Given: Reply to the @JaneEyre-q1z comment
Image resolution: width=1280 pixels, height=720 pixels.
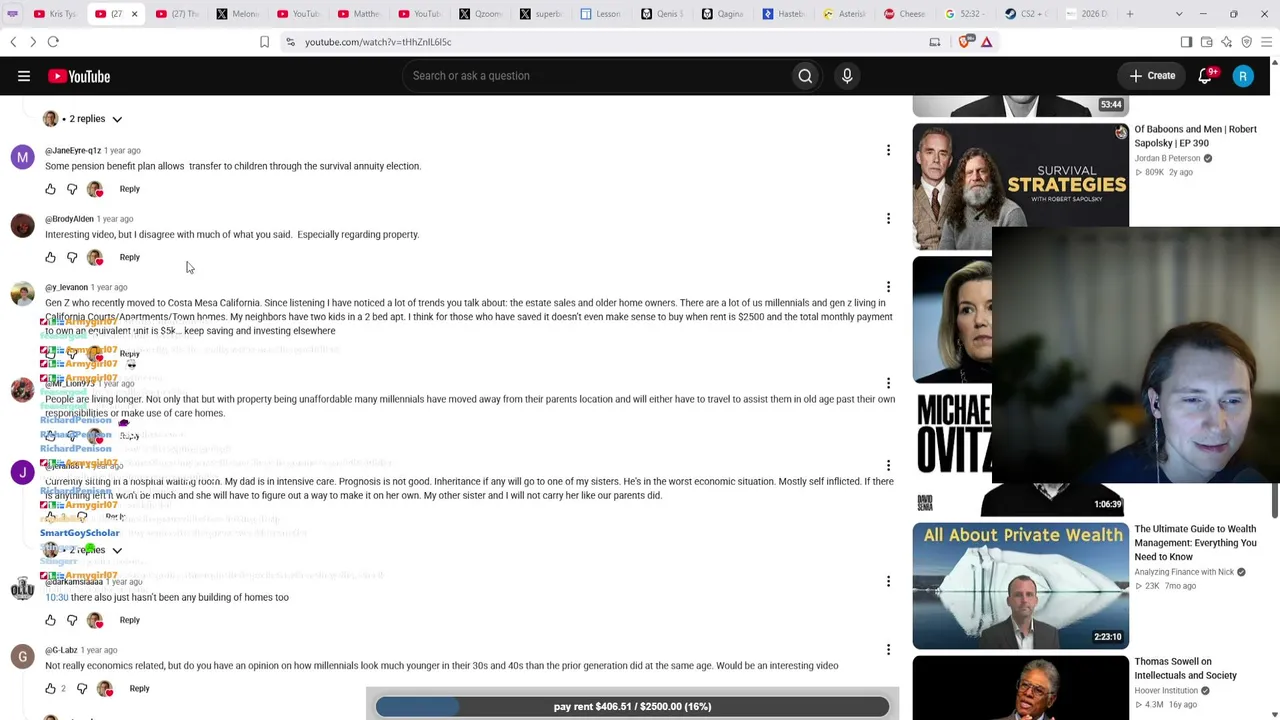Looking at the screenshot, I should [130, 189].
